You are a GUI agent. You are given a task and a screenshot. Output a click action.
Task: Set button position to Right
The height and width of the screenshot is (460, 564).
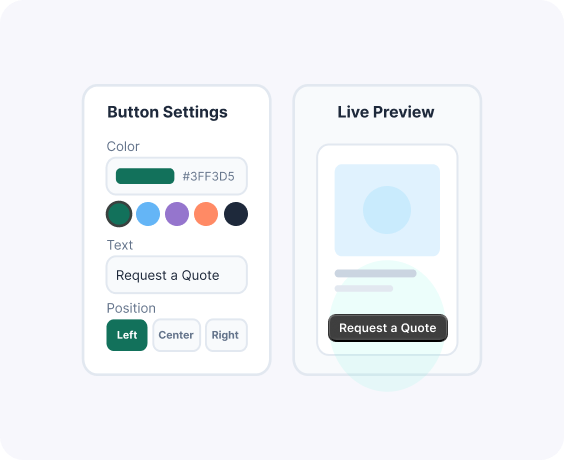coord(225,335)
